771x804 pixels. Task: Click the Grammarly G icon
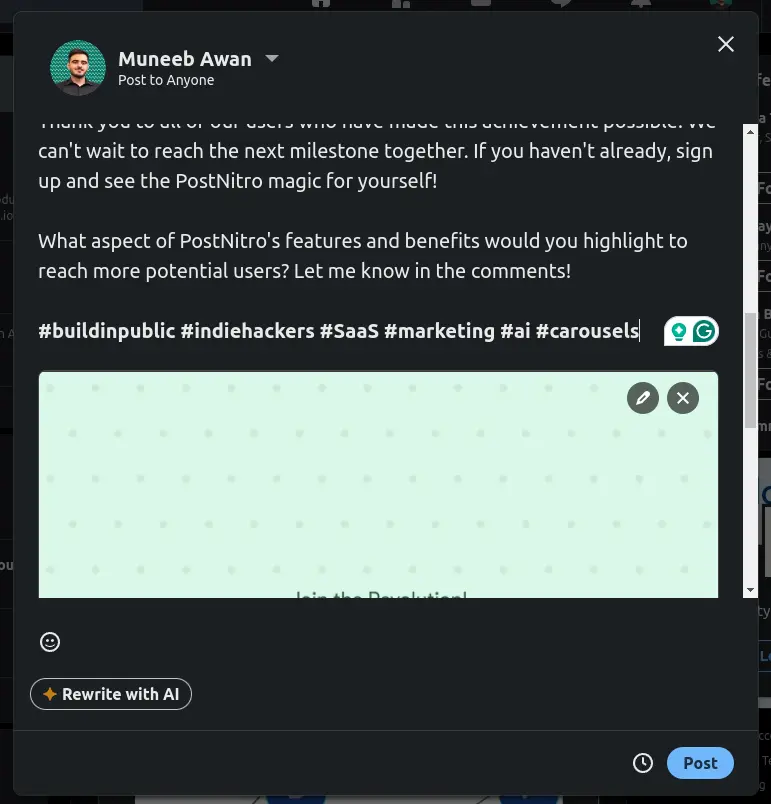pyautogui.click(x=704, y=331)
